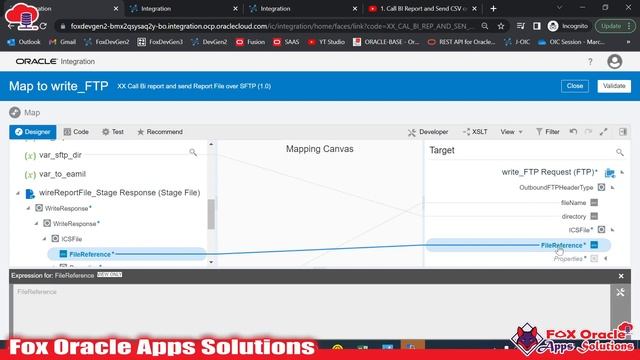Select var_to_eamil variable
The height and width of the screenshot is (360, 640).
click(62, 174)
